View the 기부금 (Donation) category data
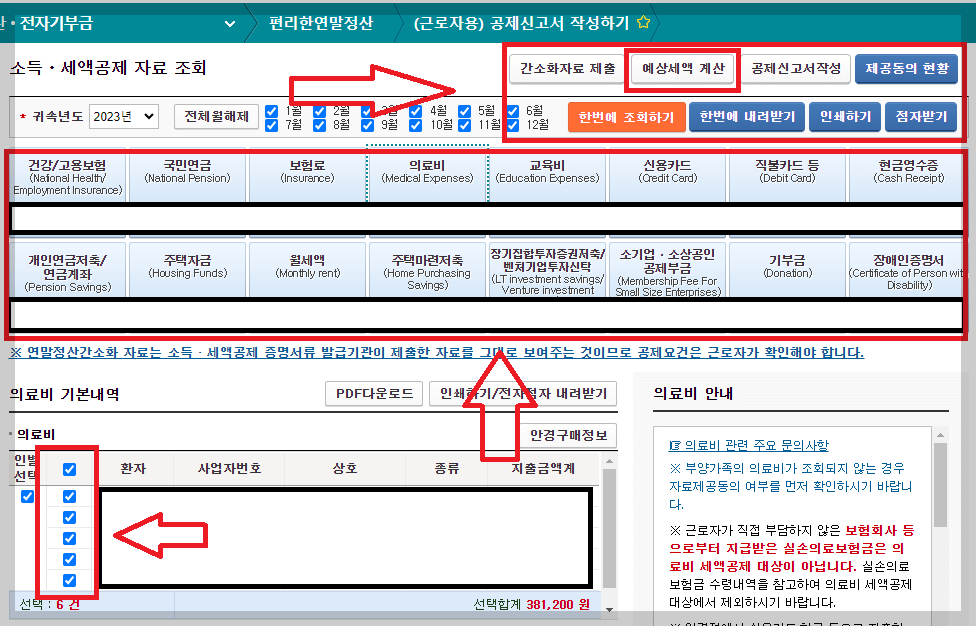Image resolution: width=976 pixels, height=626 pixels. [786, 268]
